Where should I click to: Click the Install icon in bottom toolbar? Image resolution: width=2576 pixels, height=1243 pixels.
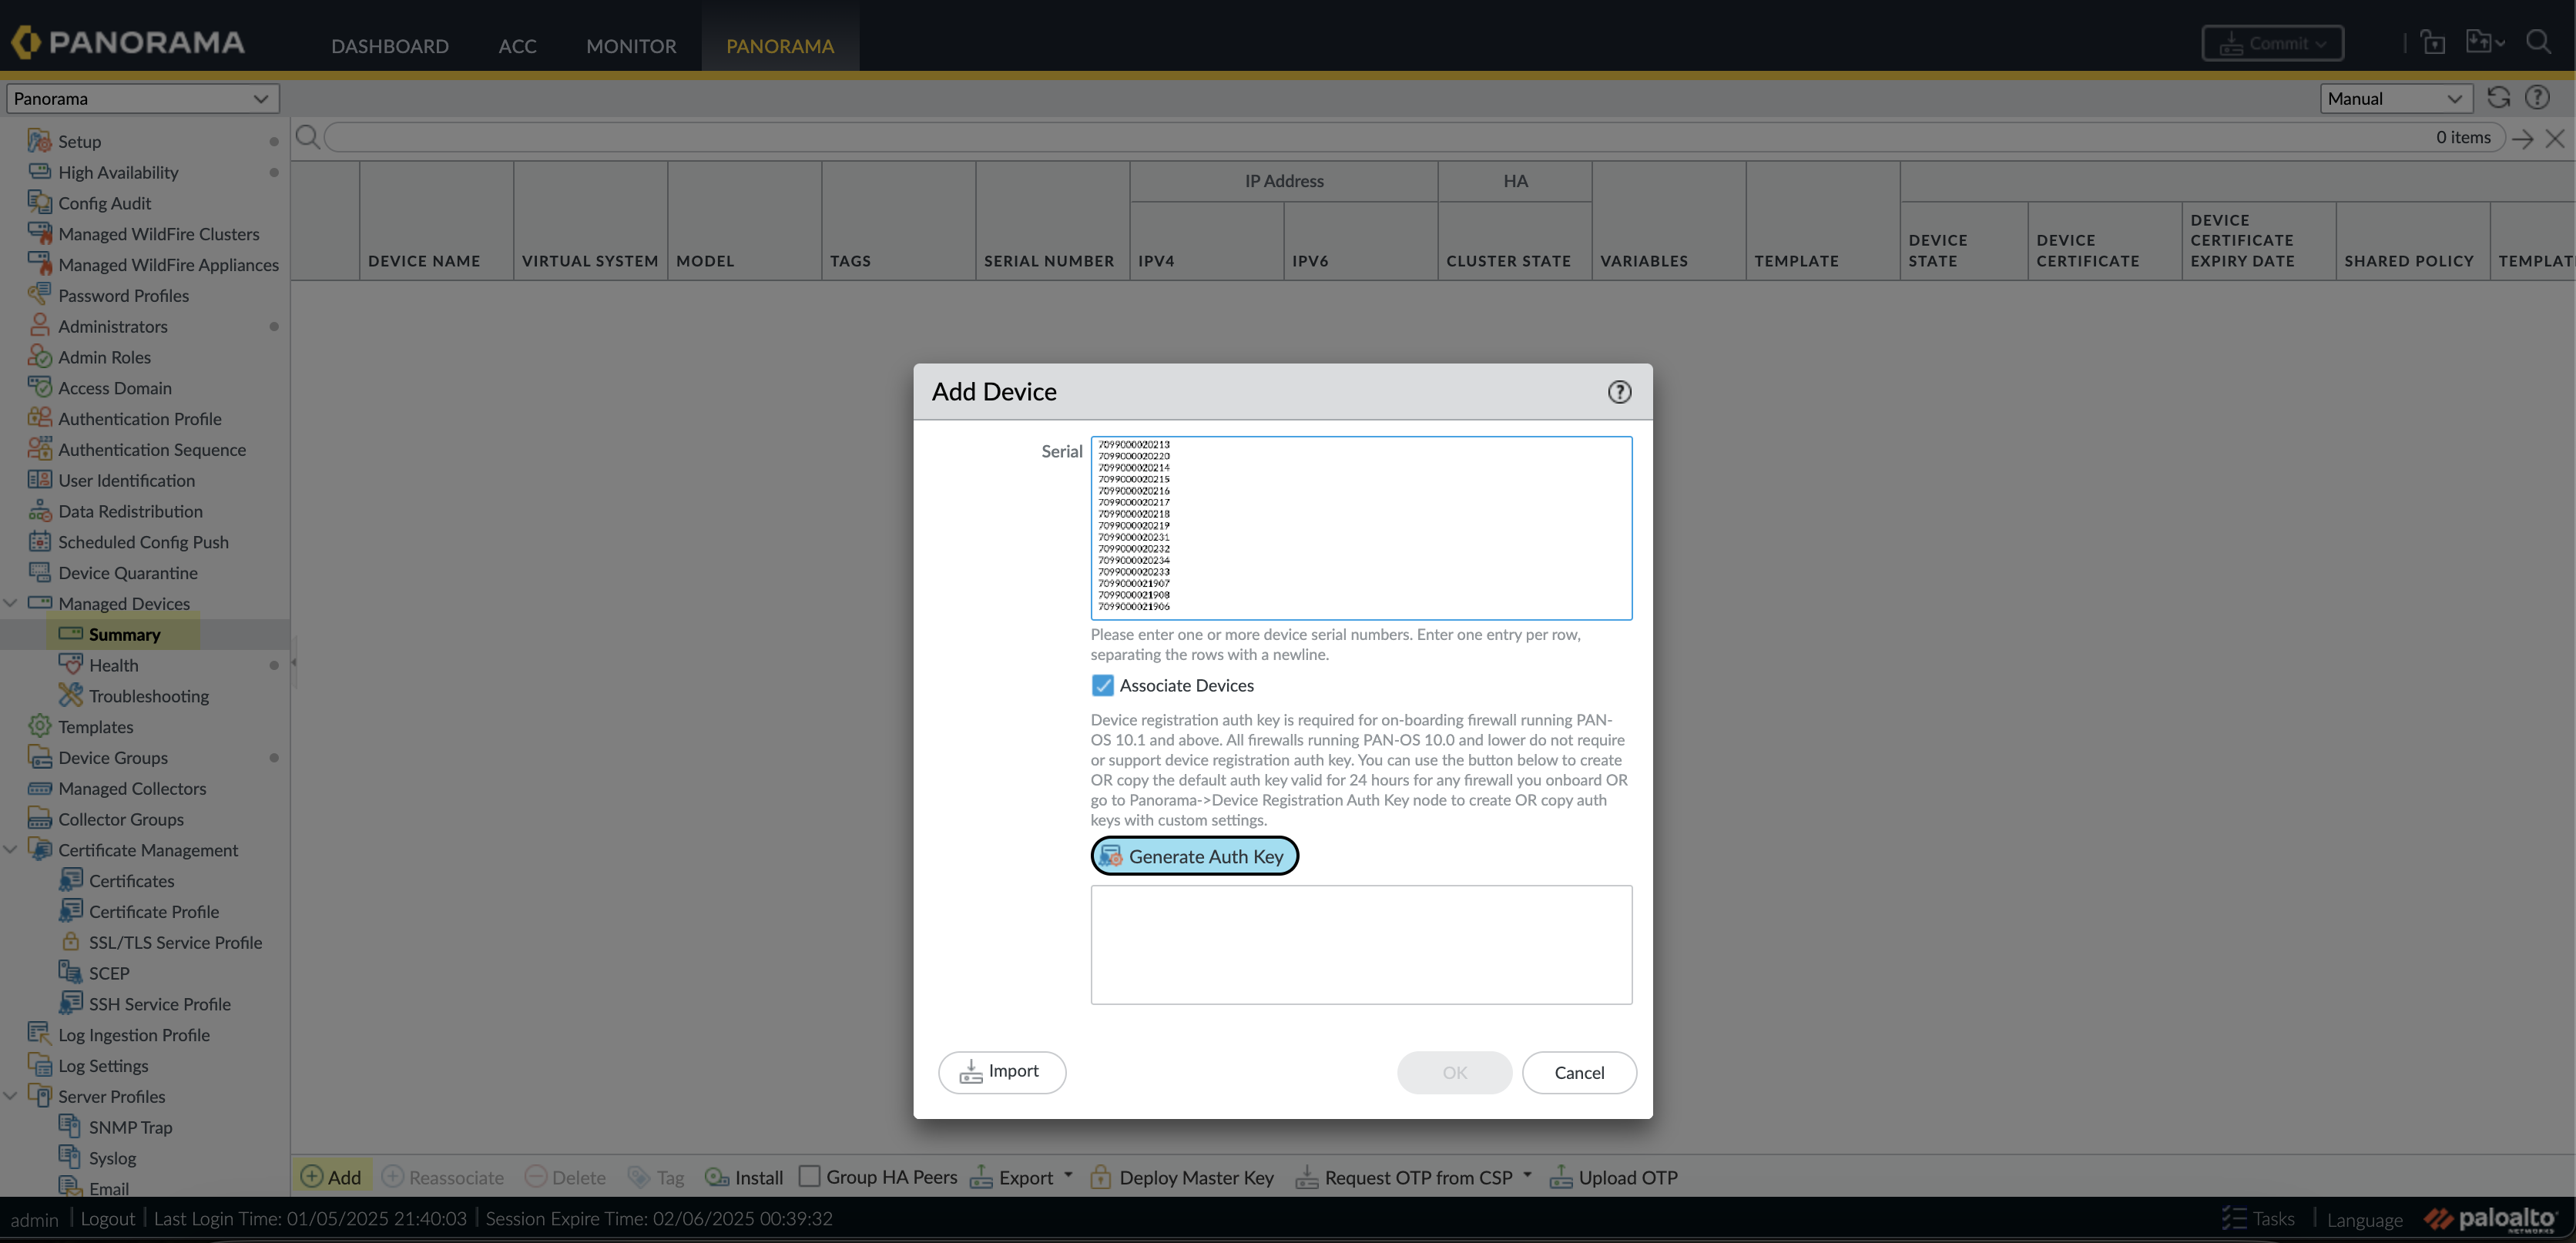pyautogui.click(x=717, y=1177)
